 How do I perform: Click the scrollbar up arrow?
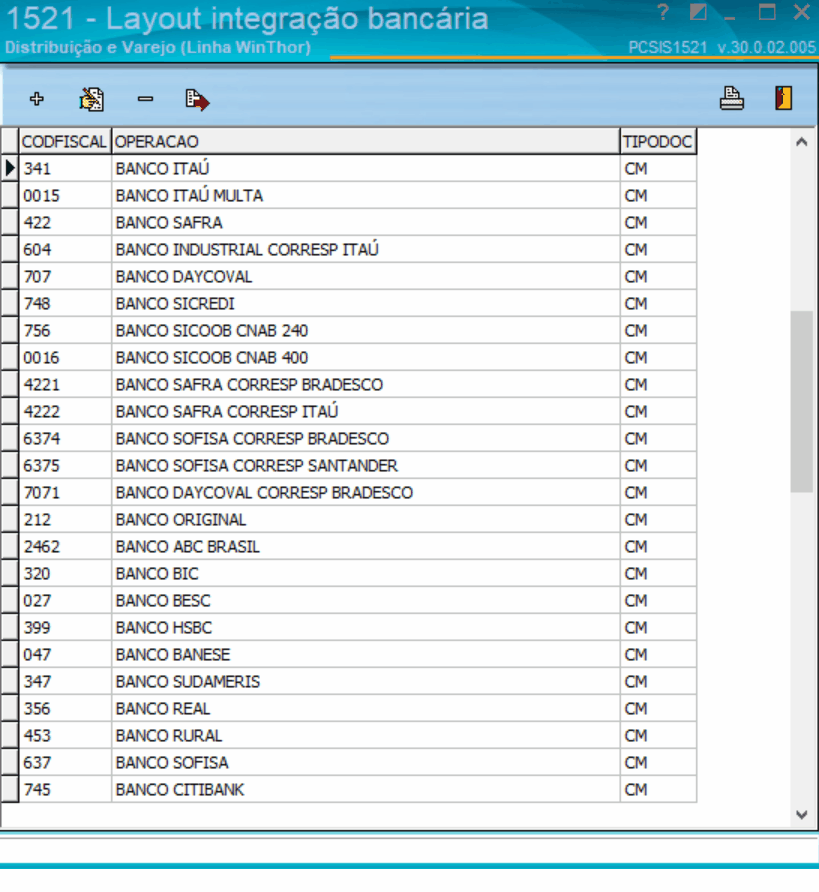click(x=802, y=142)
